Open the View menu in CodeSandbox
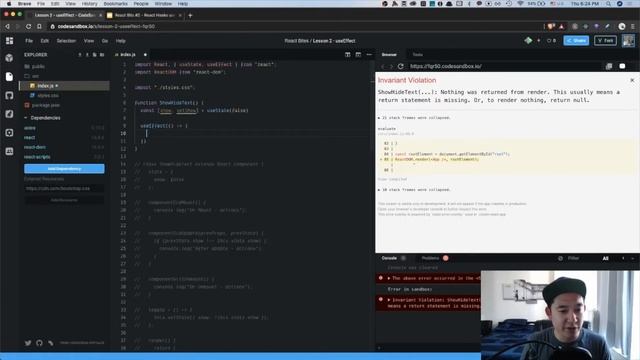 tap(89, 41)
